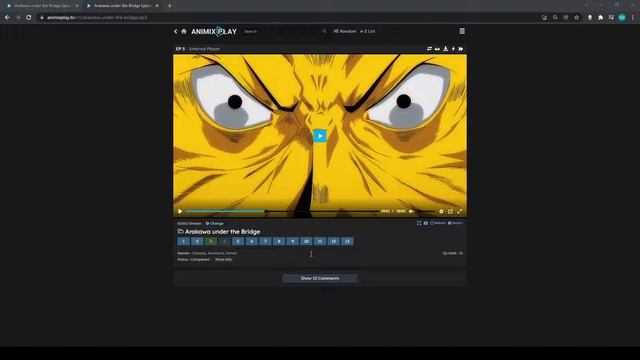Click the folder icon beside anime title

180,231
